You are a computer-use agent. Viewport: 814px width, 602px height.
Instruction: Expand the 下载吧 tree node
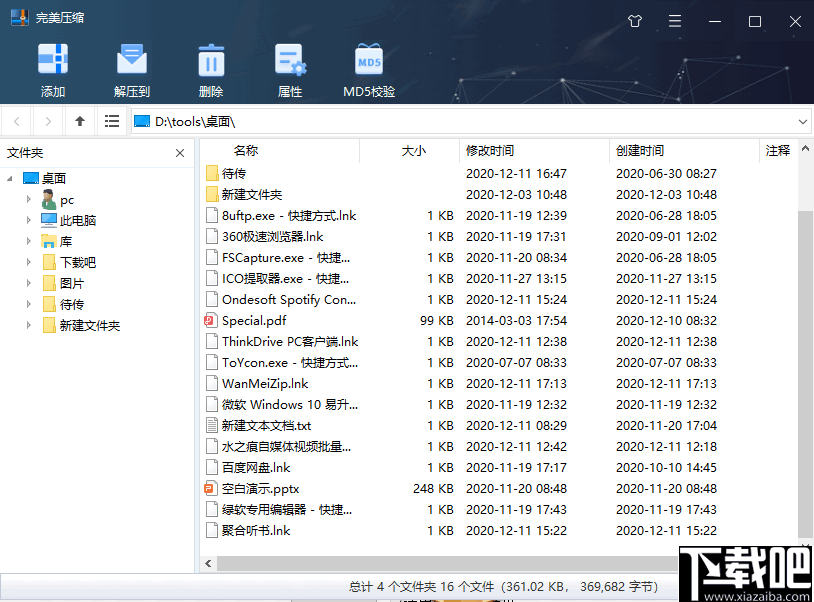point(29,263)
